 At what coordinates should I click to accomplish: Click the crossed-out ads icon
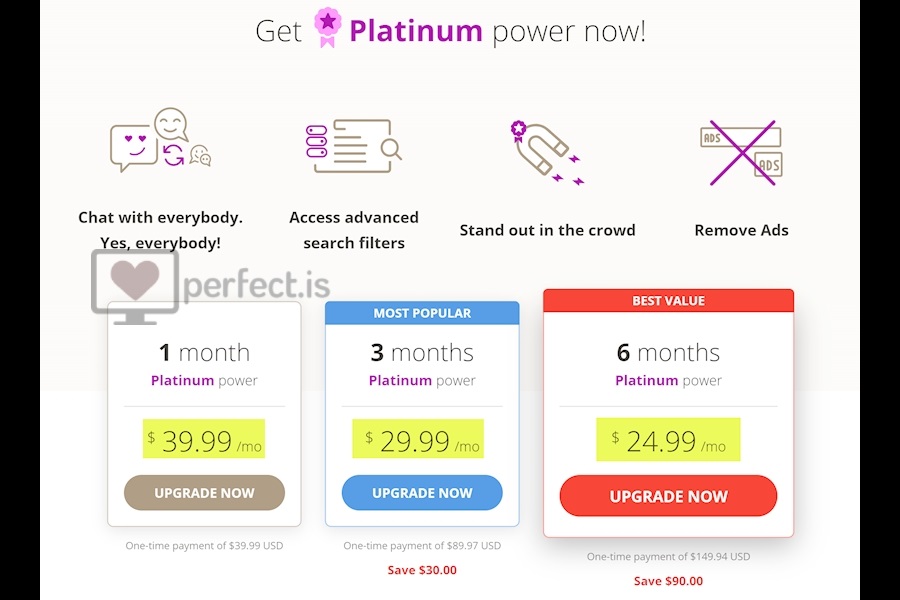[x=741, y=152]
